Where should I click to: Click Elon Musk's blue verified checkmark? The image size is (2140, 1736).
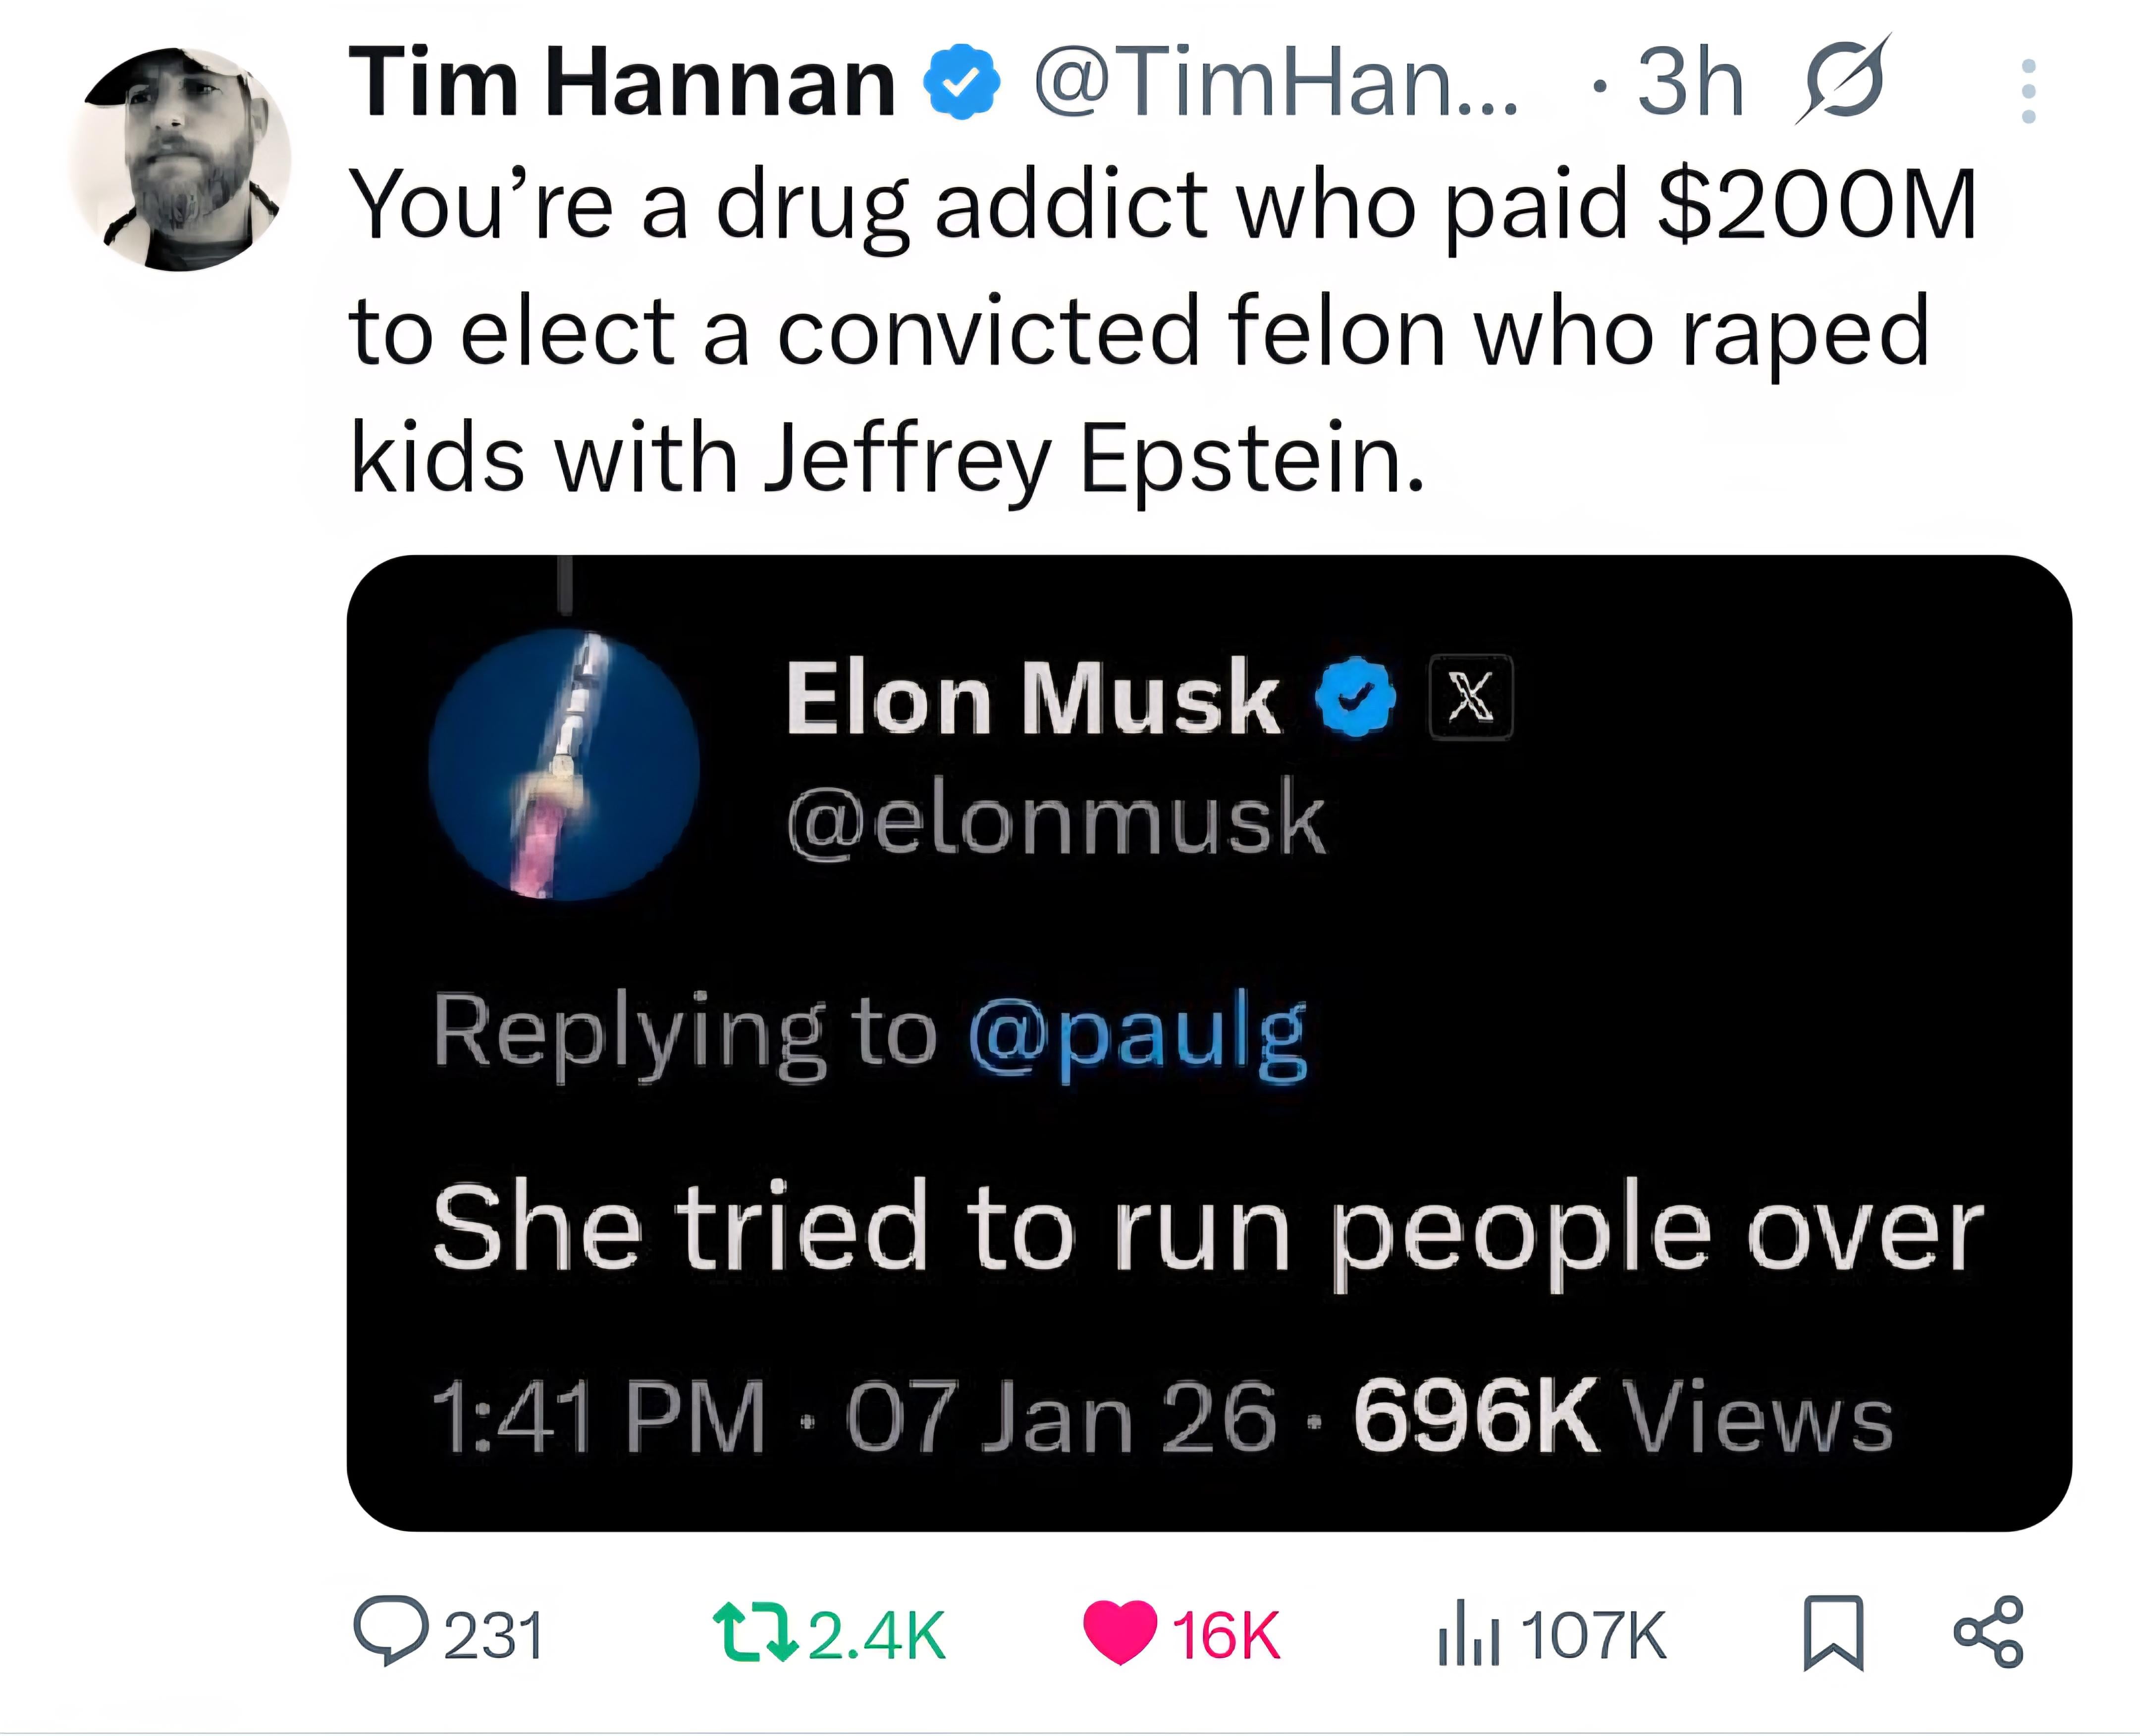pos(1355,697)
